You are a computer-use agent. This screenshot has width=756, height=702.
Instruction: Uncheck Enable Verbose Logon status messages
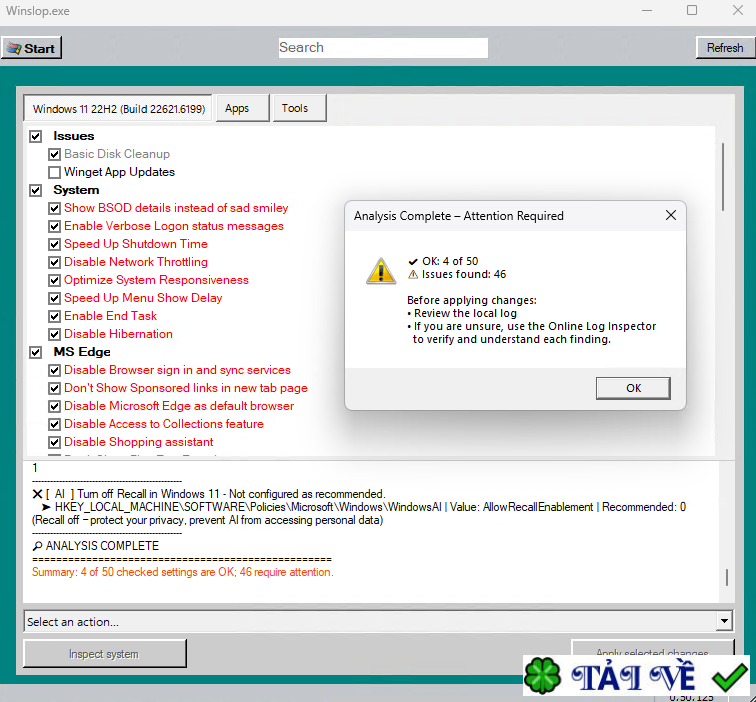tap(54, 226)
